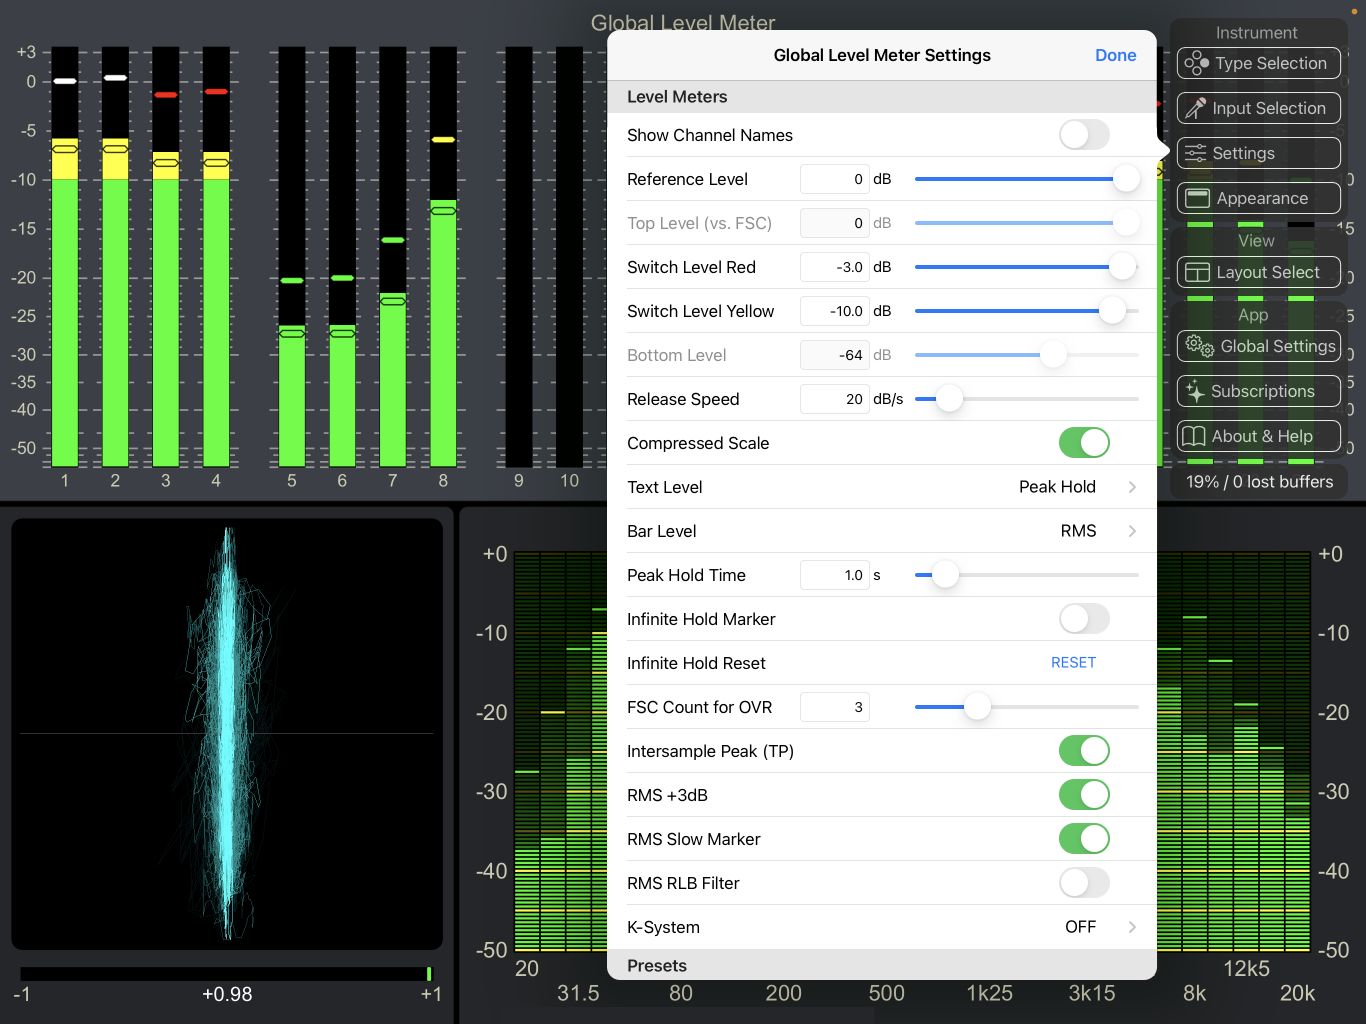Select the Presets section header
Image resolution: width=1366 pixels, height=1024 pixels.
tap(656, 965)
